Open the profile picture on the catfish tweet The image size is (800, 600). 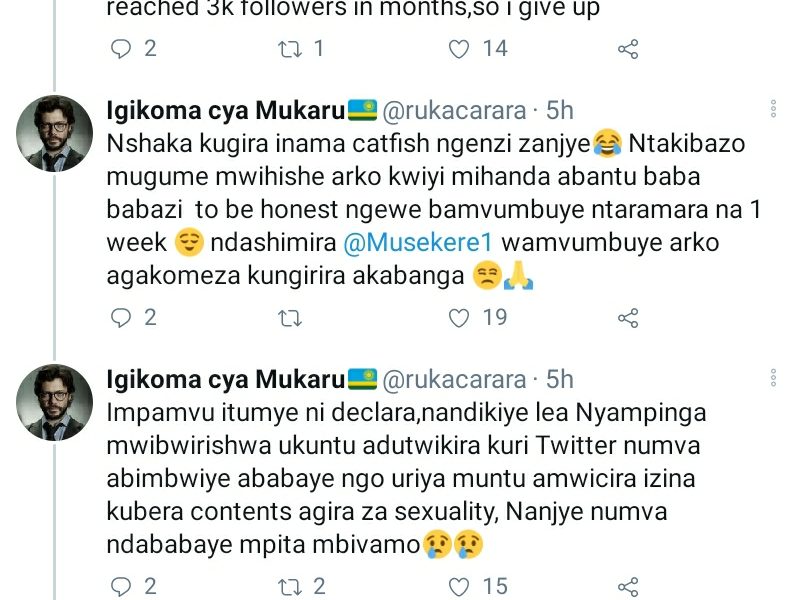[55, 134]
